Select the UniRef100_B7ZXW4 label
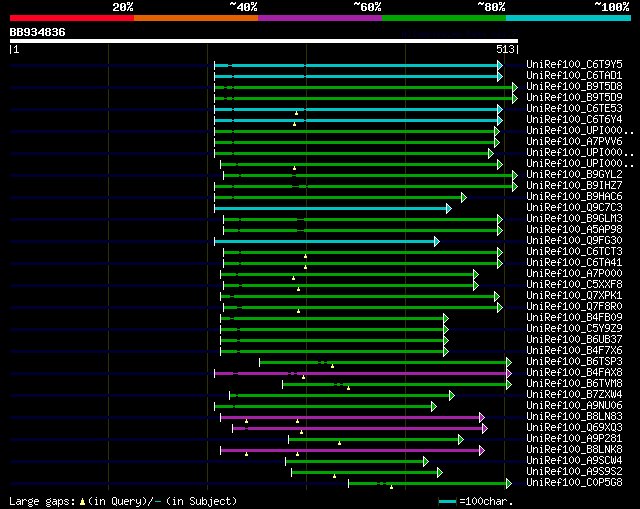Screen dimensions: 640x509 pyautogui.click(x=574, y=395)
